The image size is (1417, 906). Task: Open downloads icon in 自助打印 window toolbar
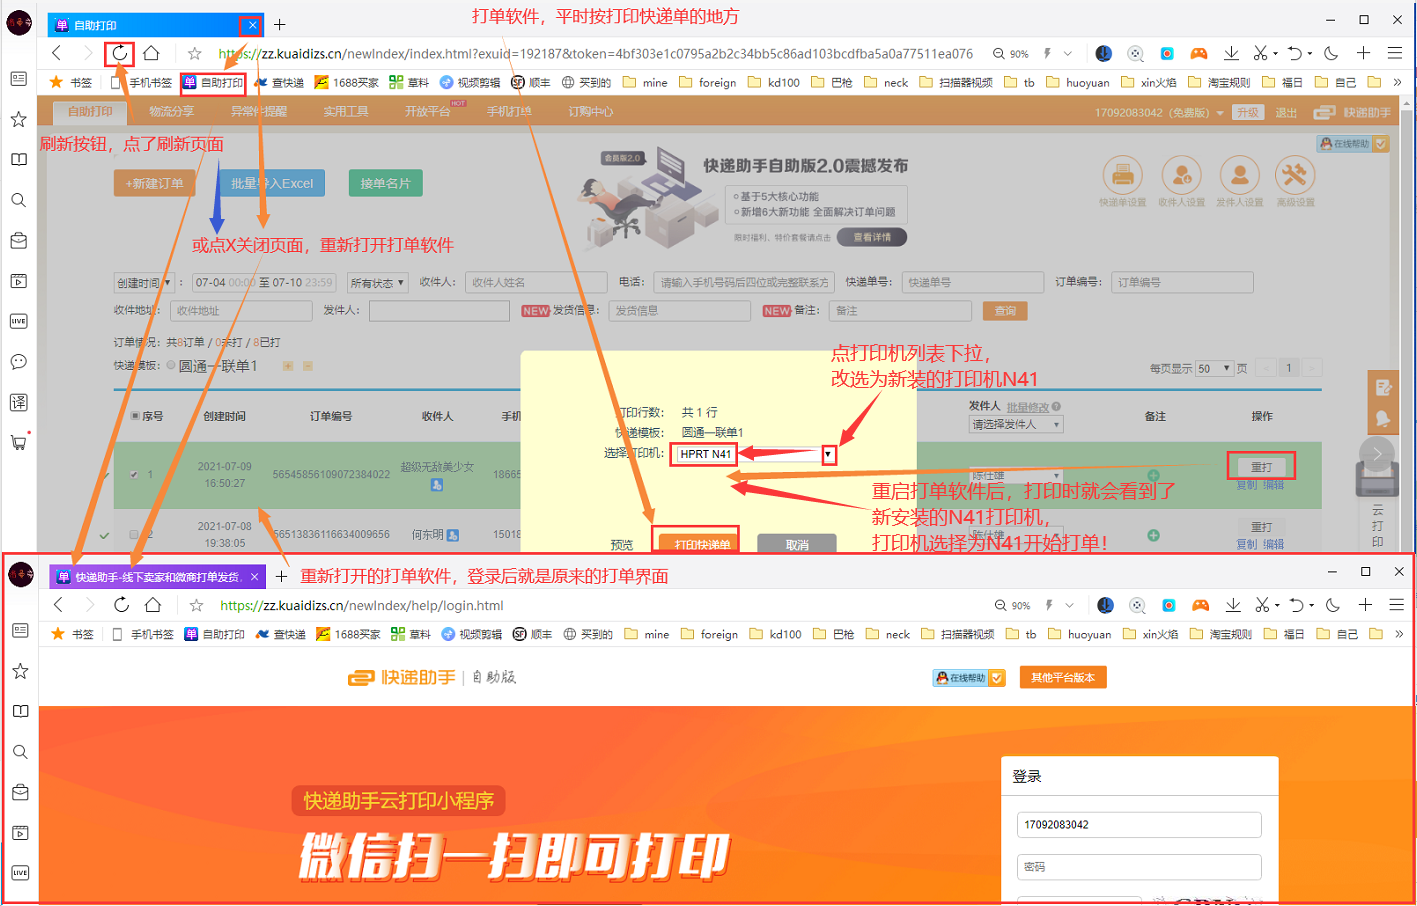pyautogui.click(x=1231, y=53)
